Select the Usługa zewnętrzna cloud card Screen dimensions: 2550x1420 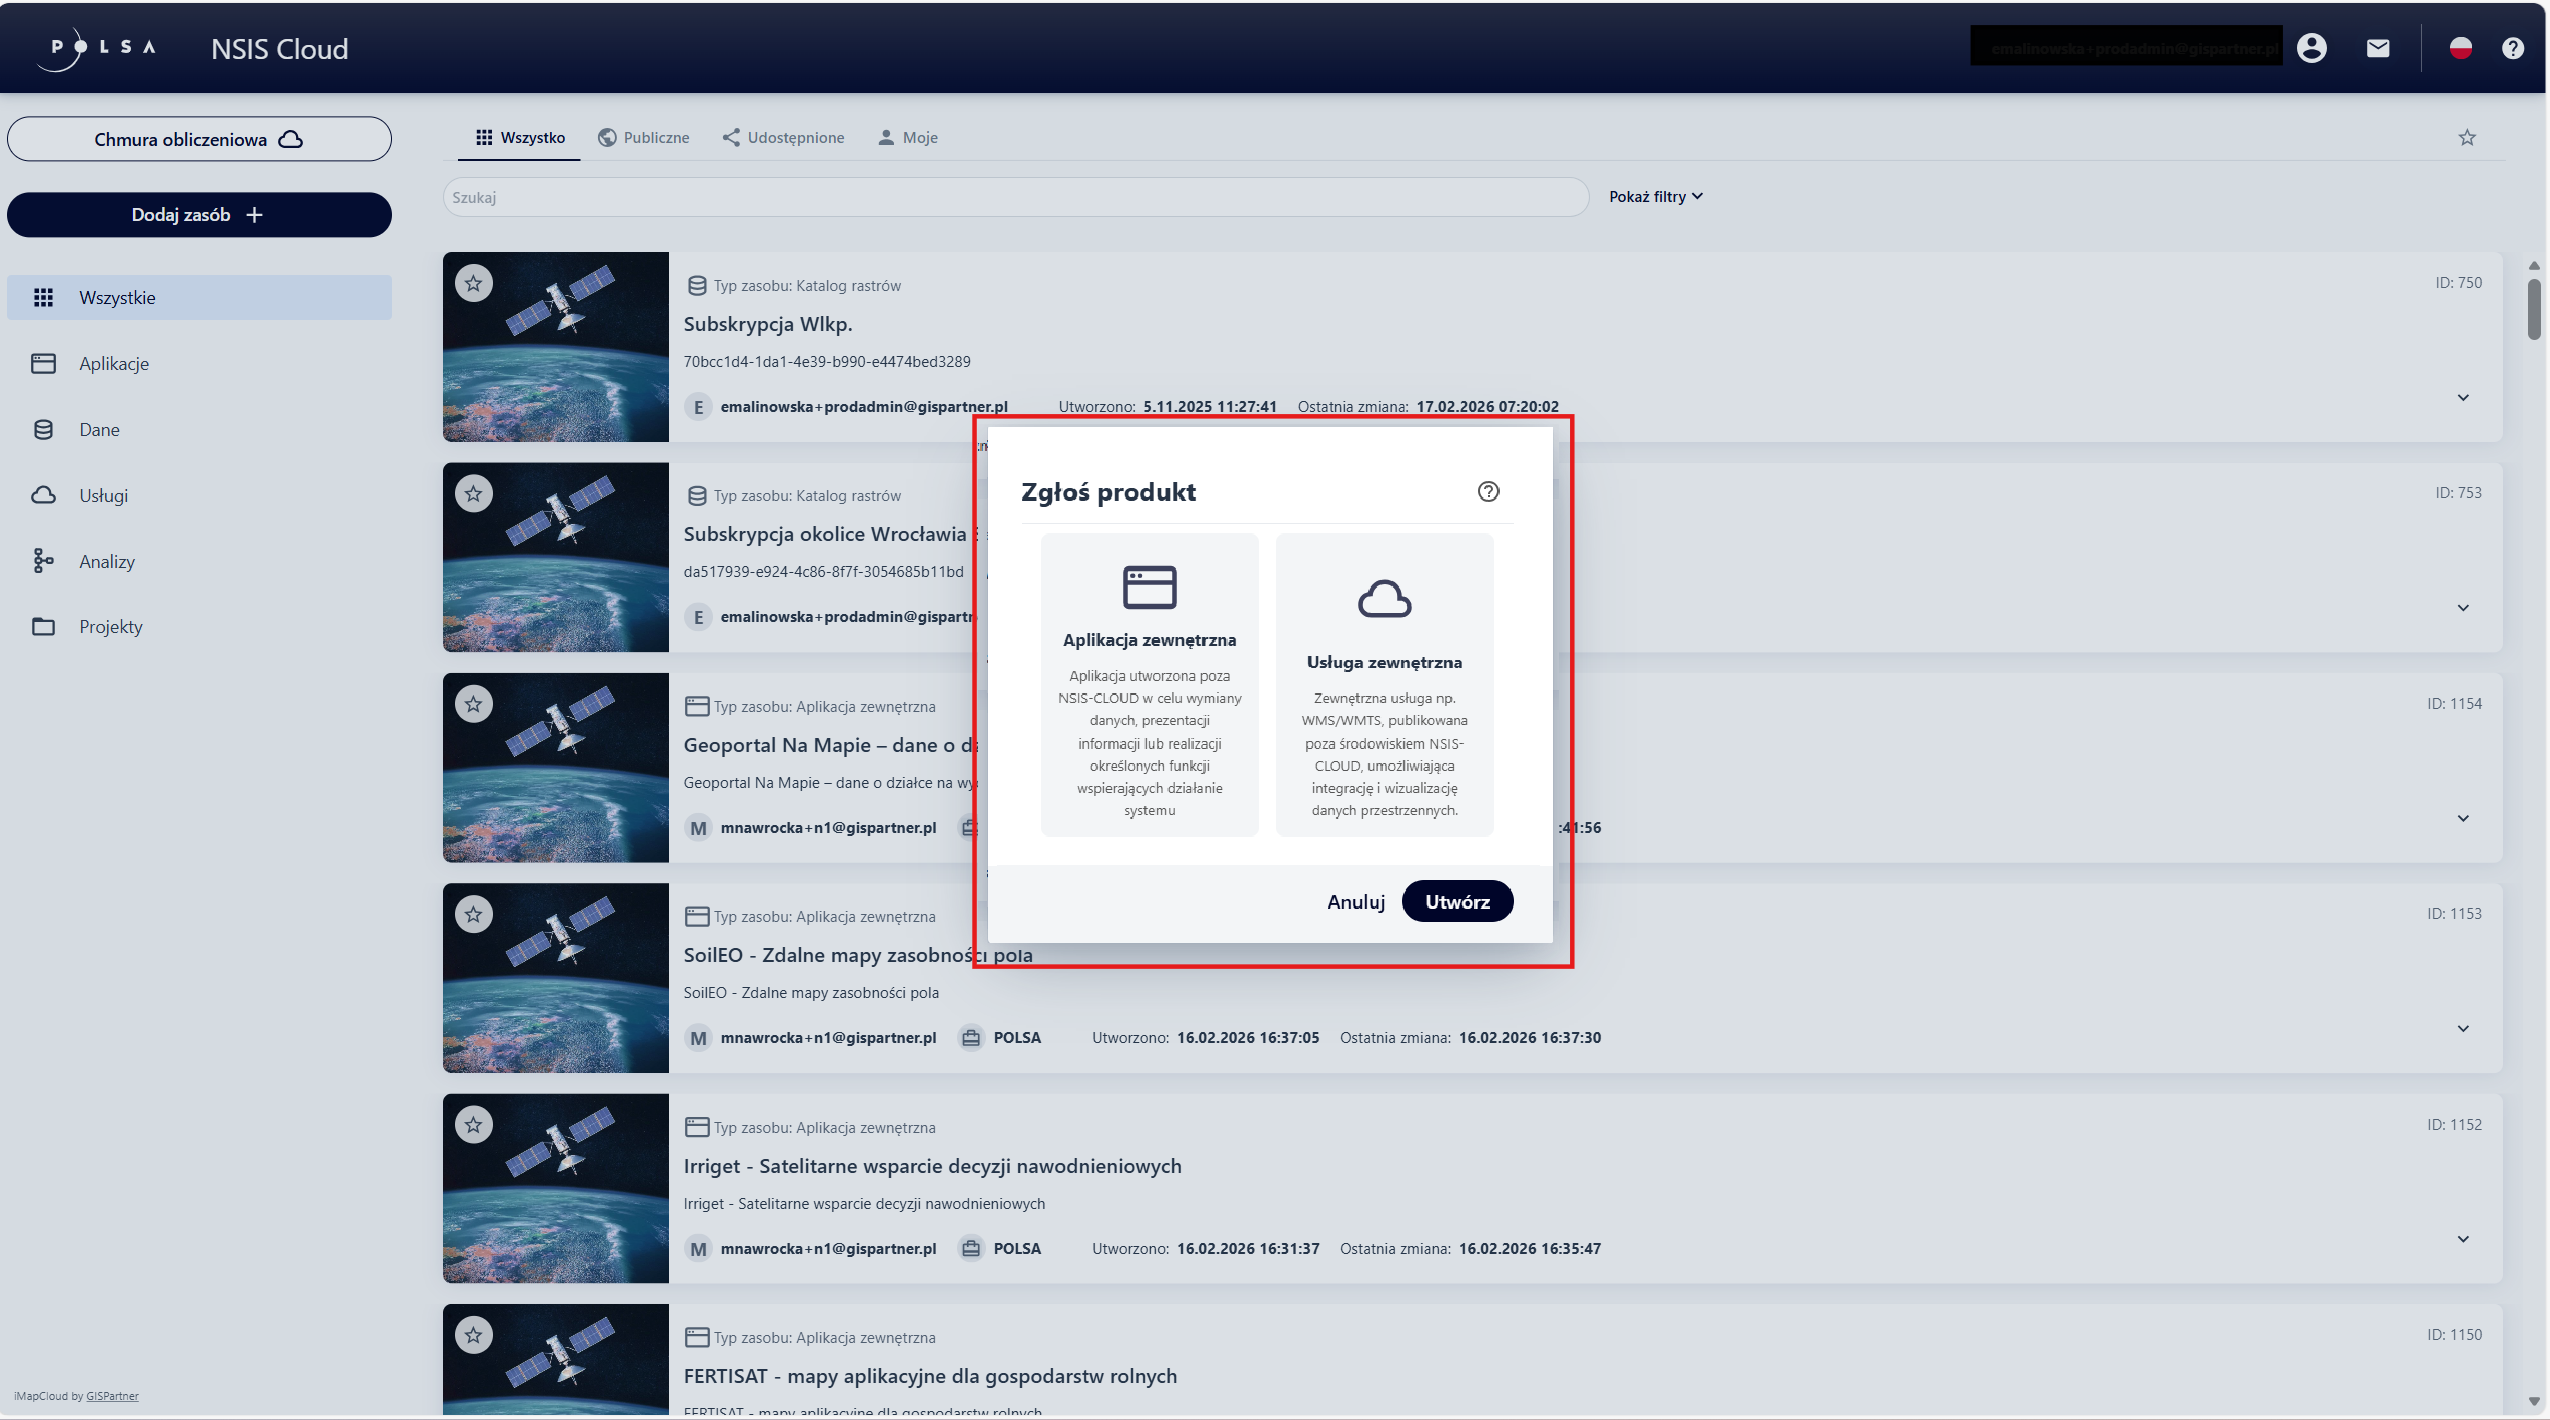click(x=1384, y=684)
